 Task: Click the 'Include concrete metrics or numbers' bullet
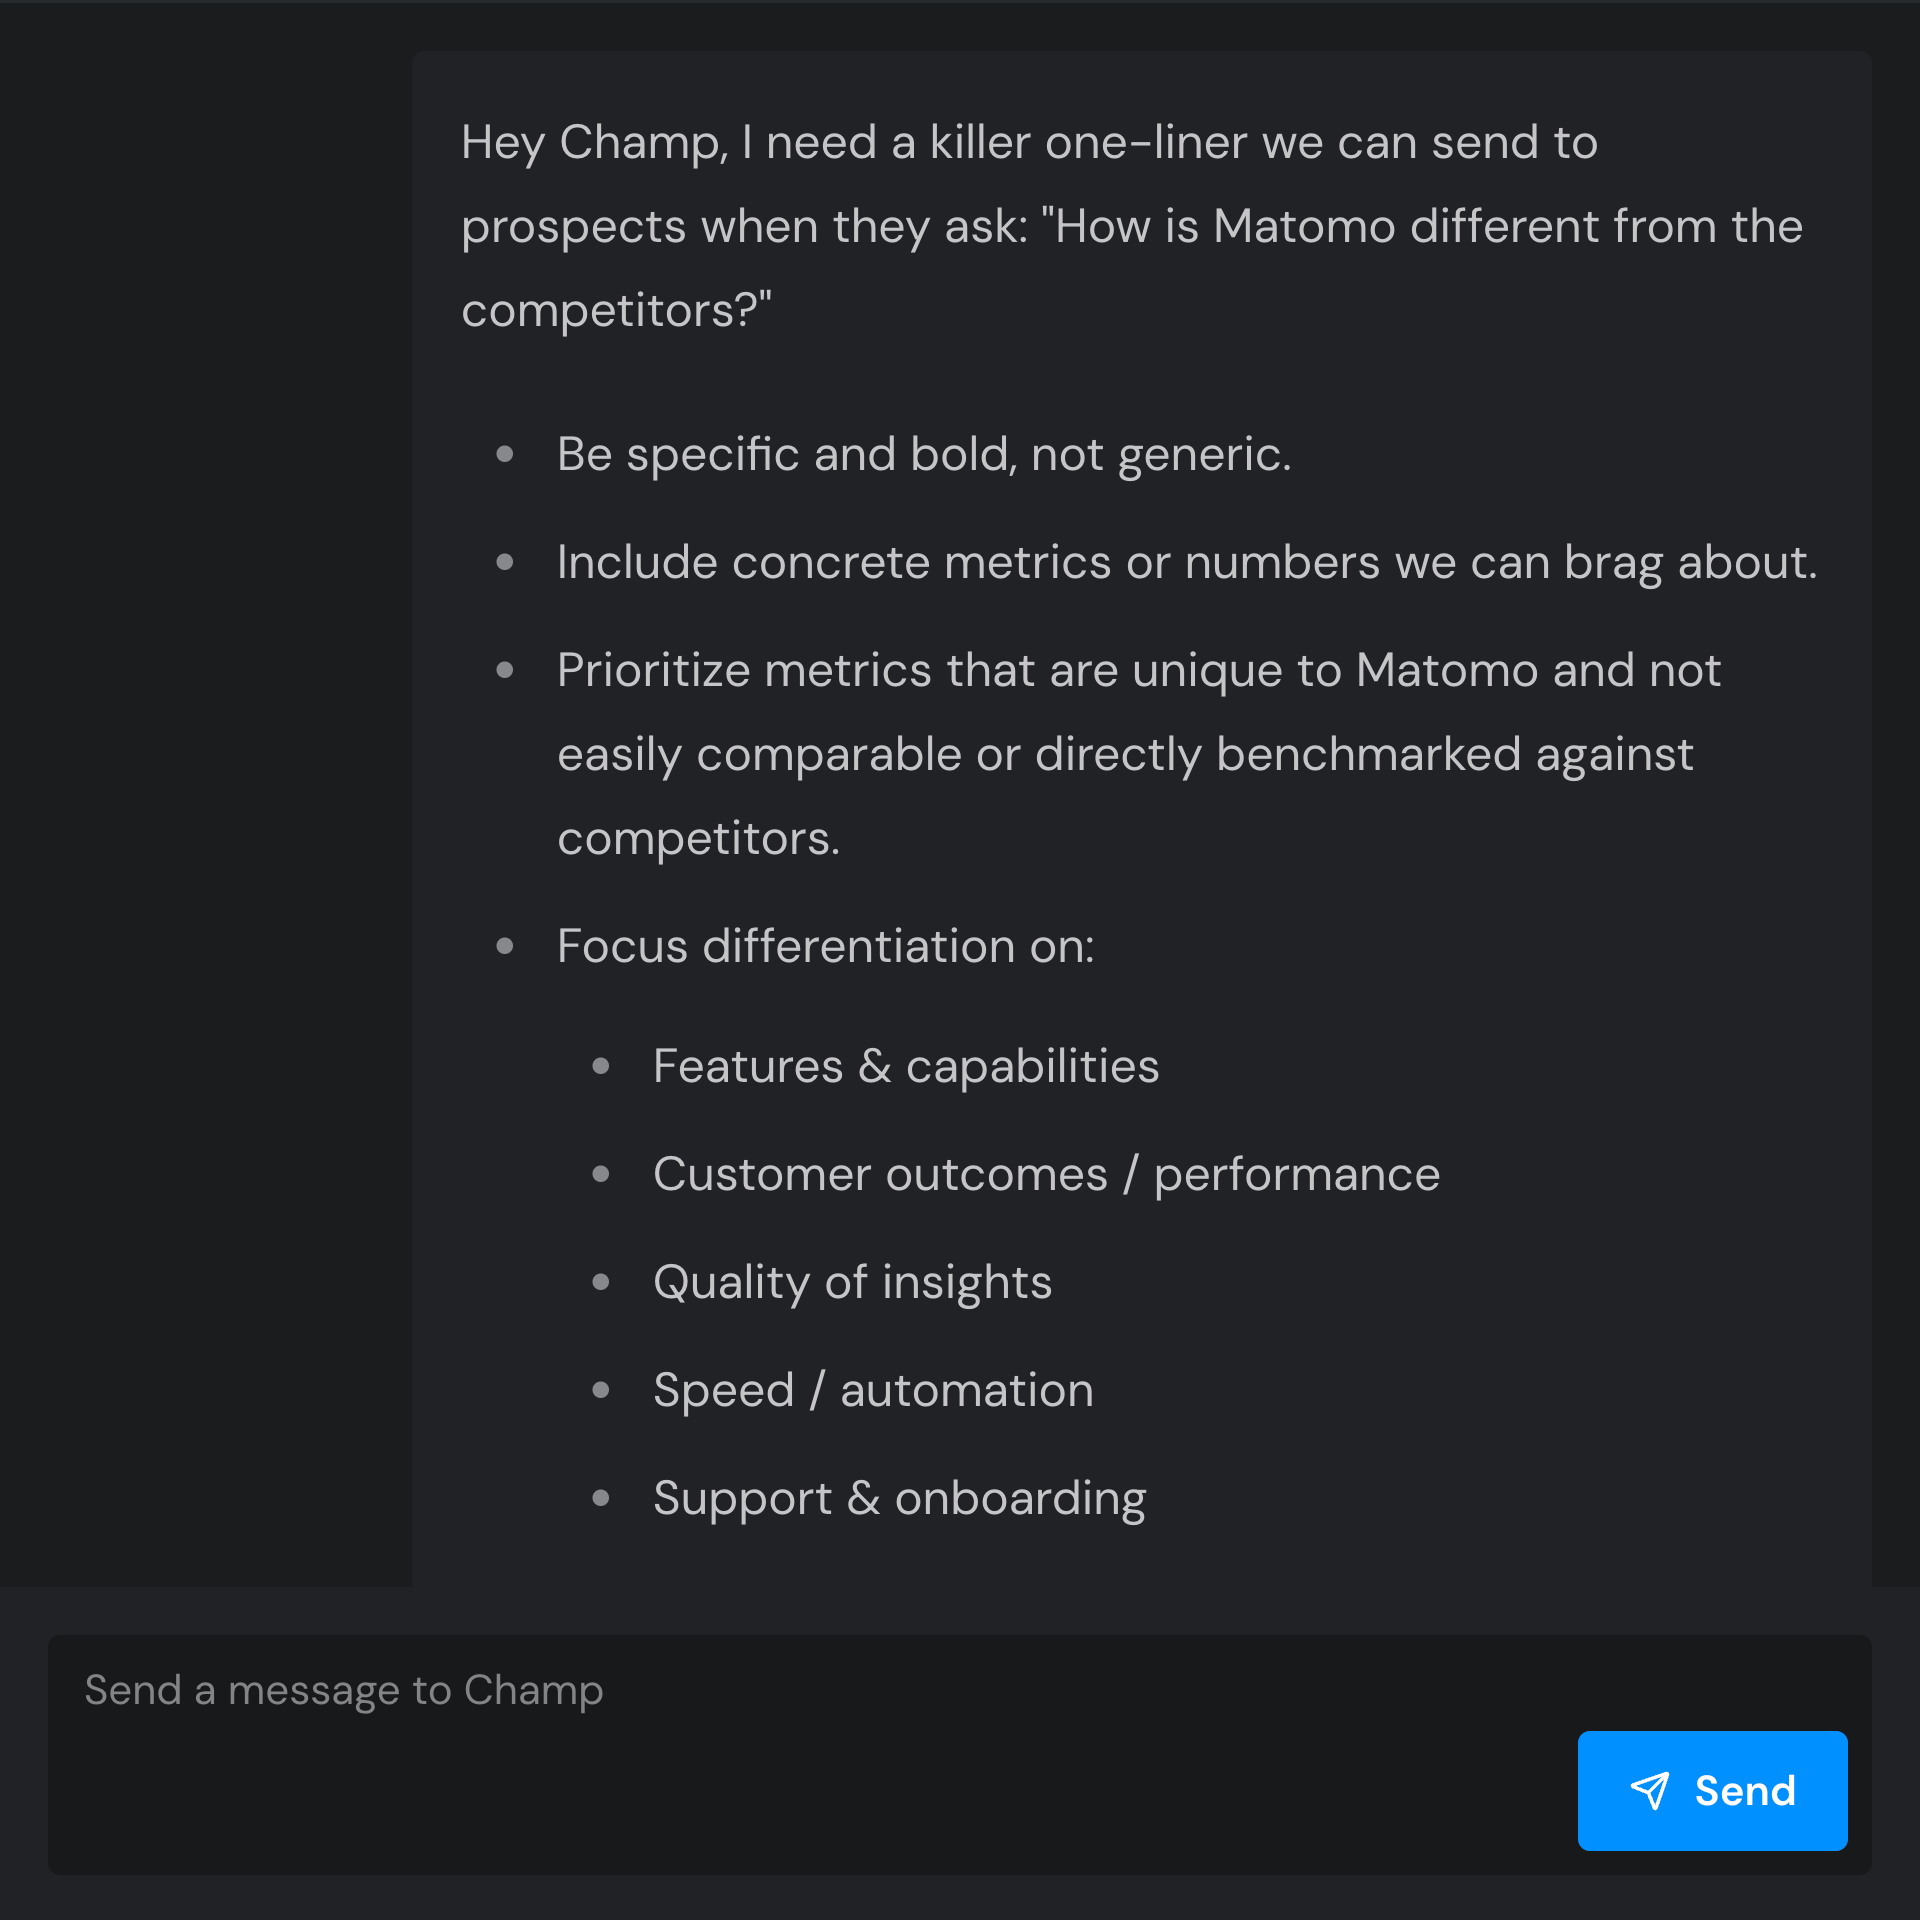1186,562
